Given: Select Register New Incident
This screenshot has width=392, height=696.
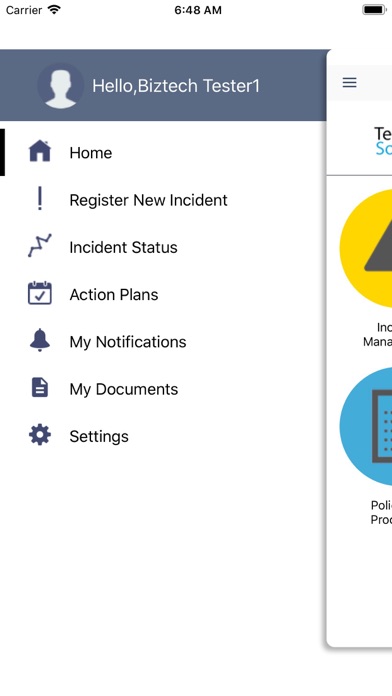Looking at the screenshot, I should coord(163,200).
